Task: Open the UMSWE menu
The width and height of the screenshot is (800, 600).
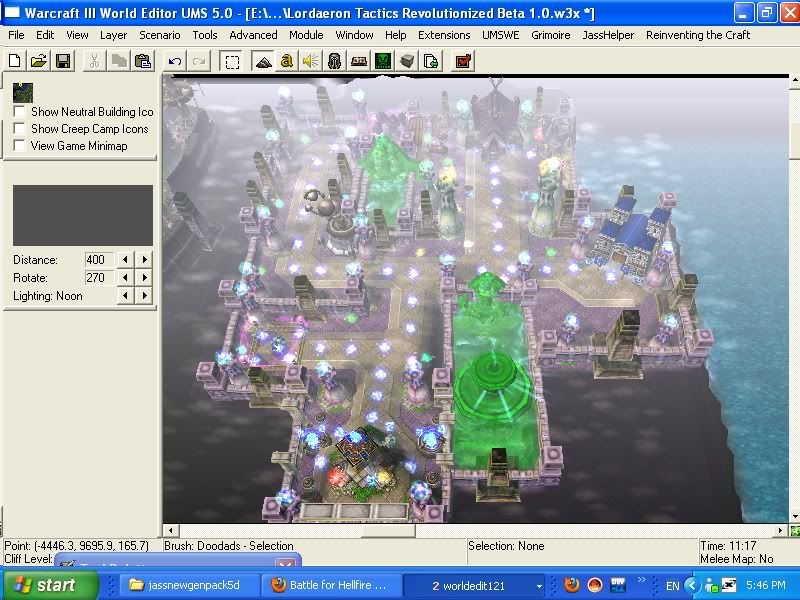Action: pyautogui.click(x=501, y=35)
